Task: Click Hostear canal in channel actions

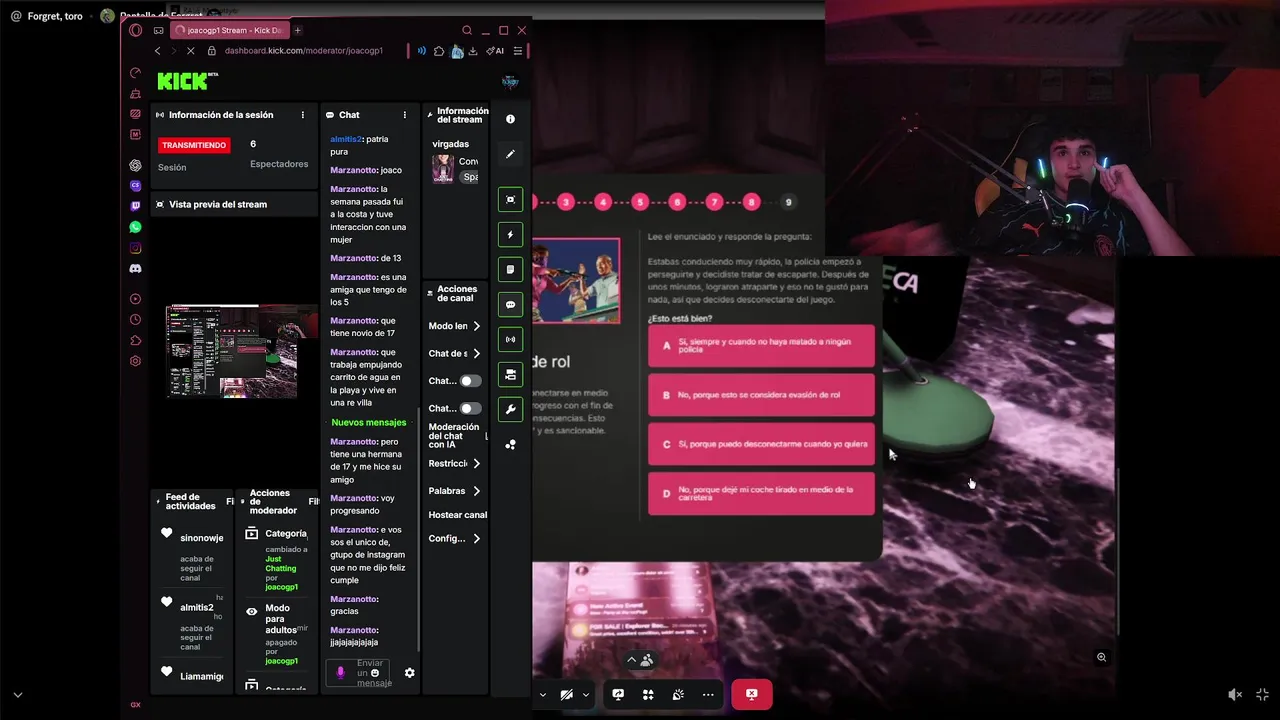Action: 458,515
